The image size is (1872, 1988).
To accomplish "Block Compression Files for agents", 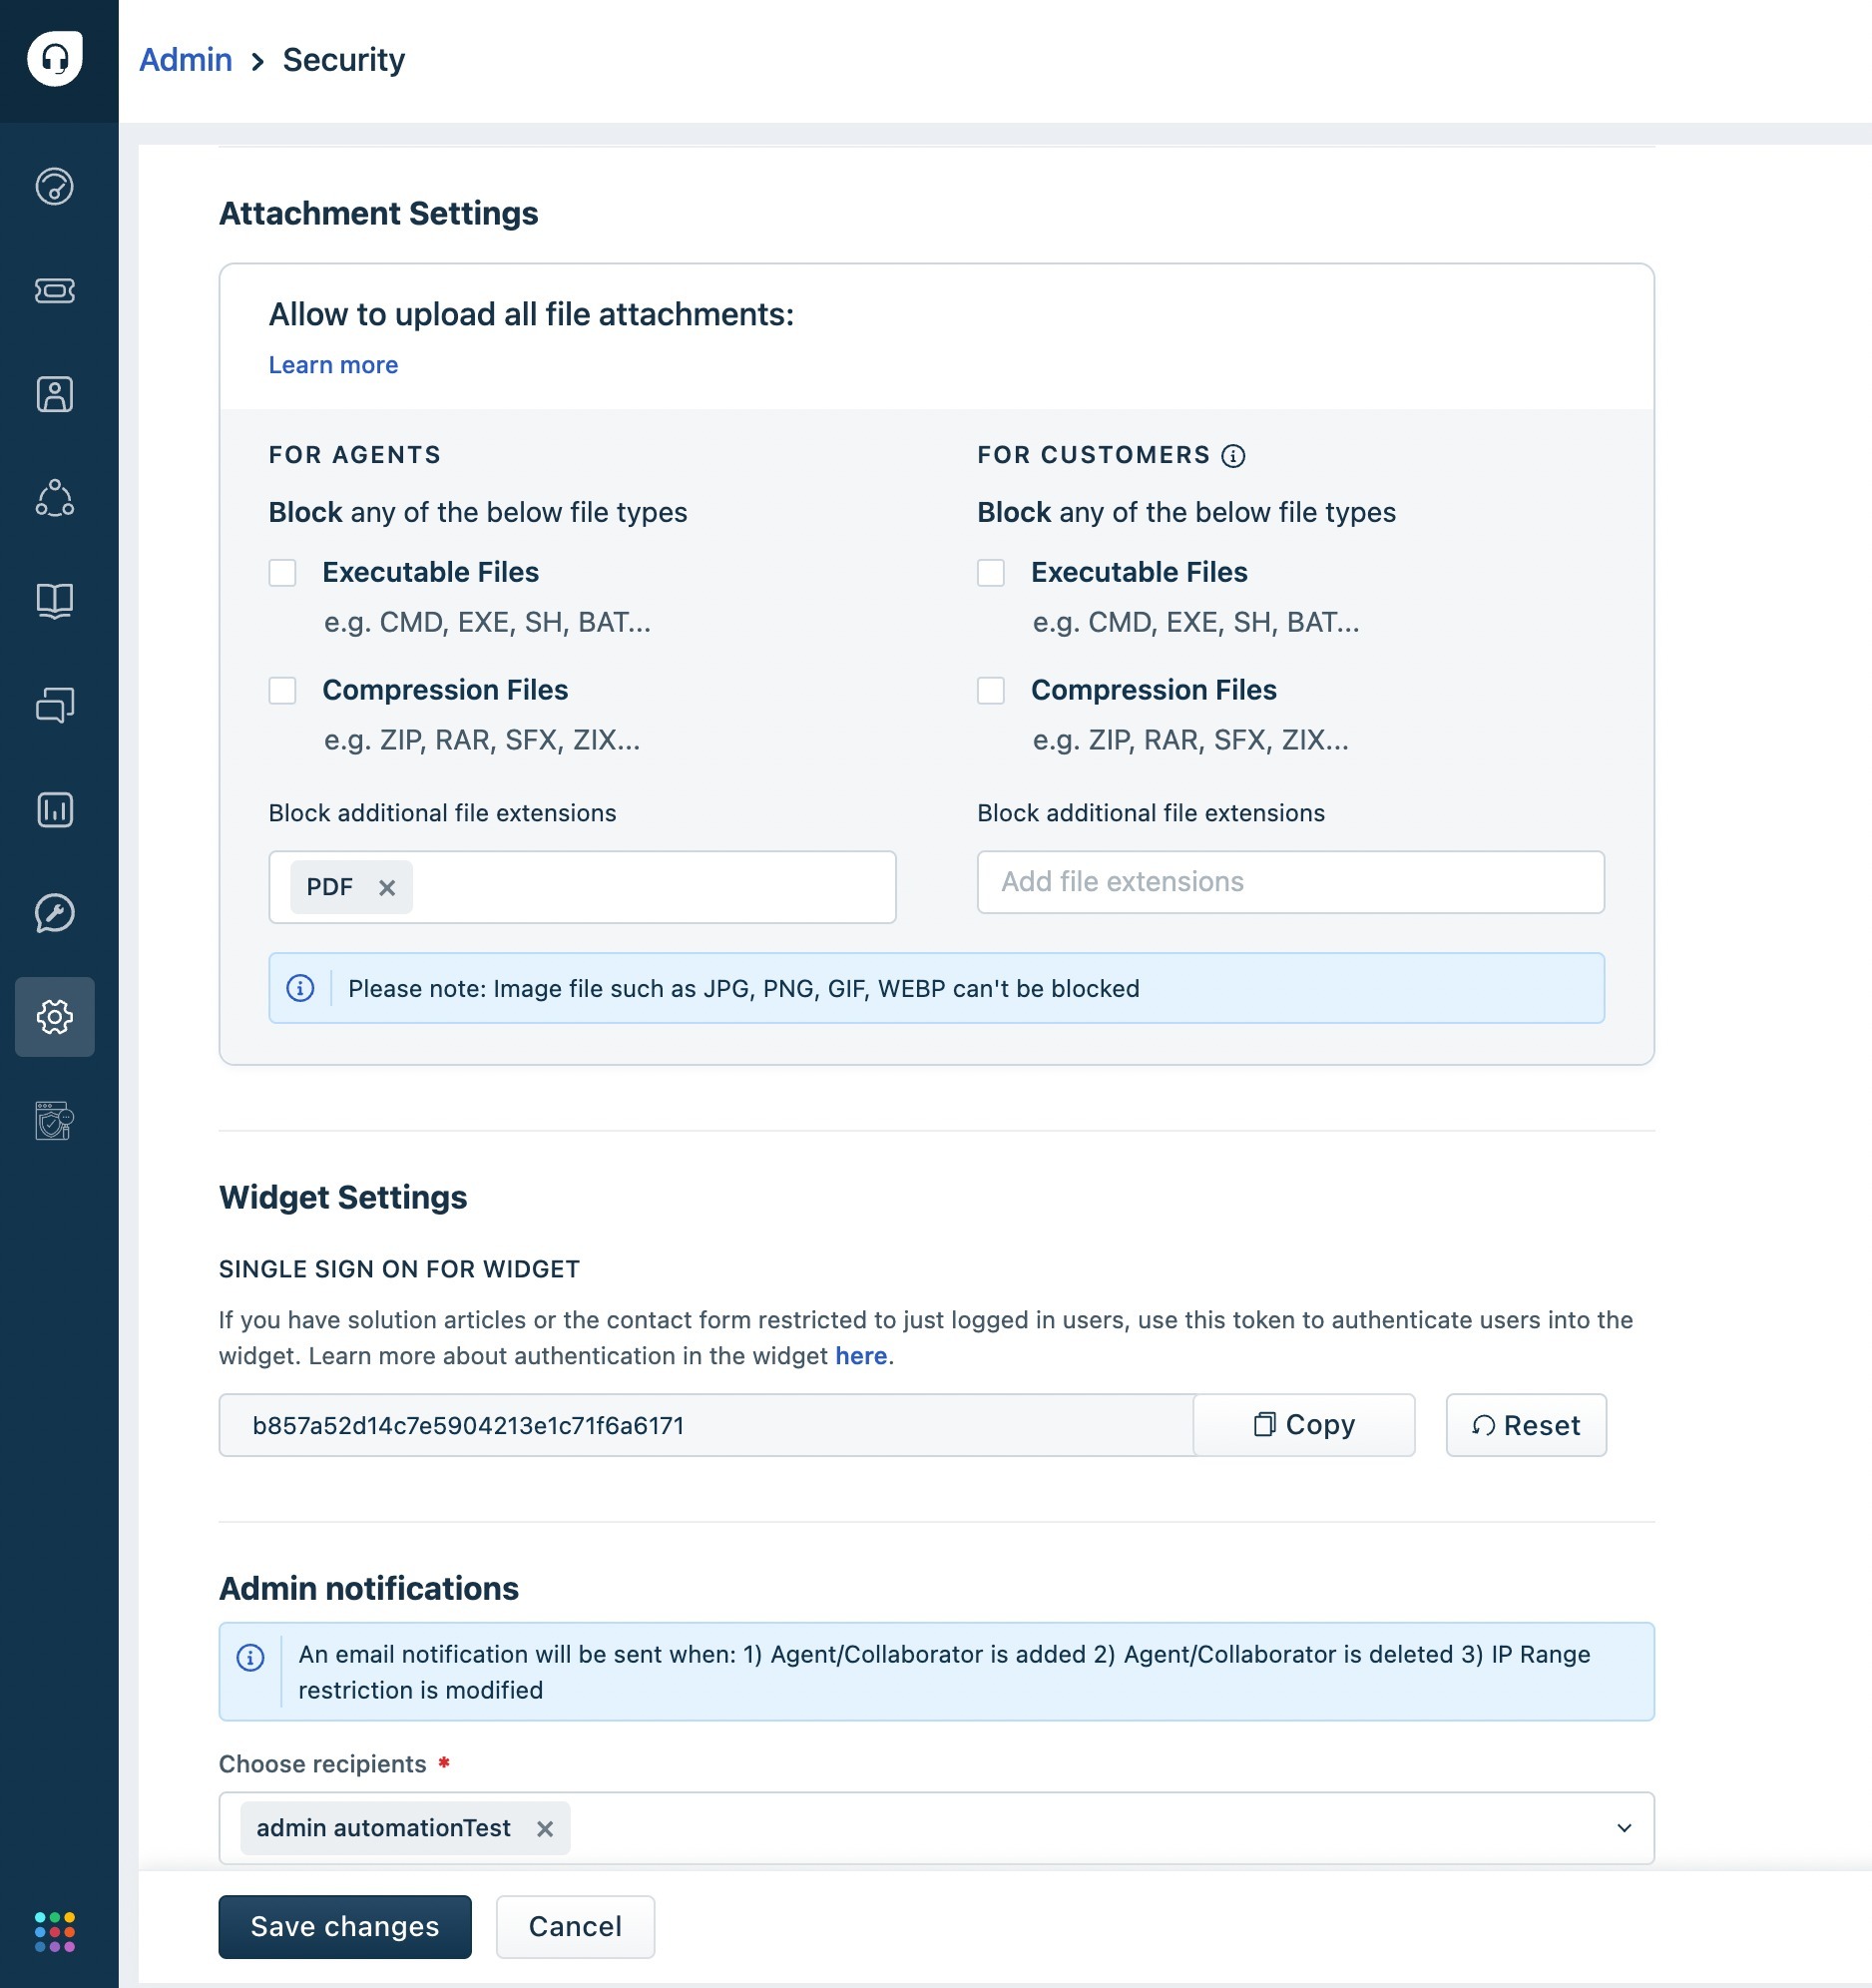I will 282,691.
